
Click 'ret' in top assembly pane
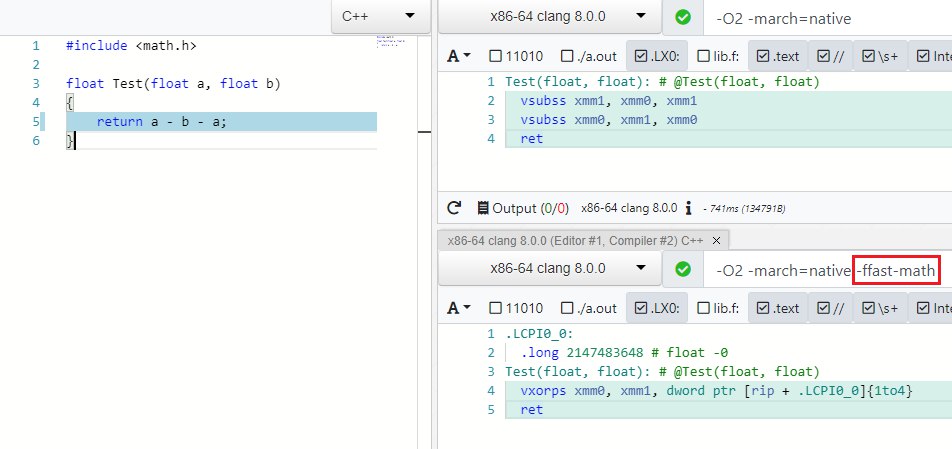531,139
